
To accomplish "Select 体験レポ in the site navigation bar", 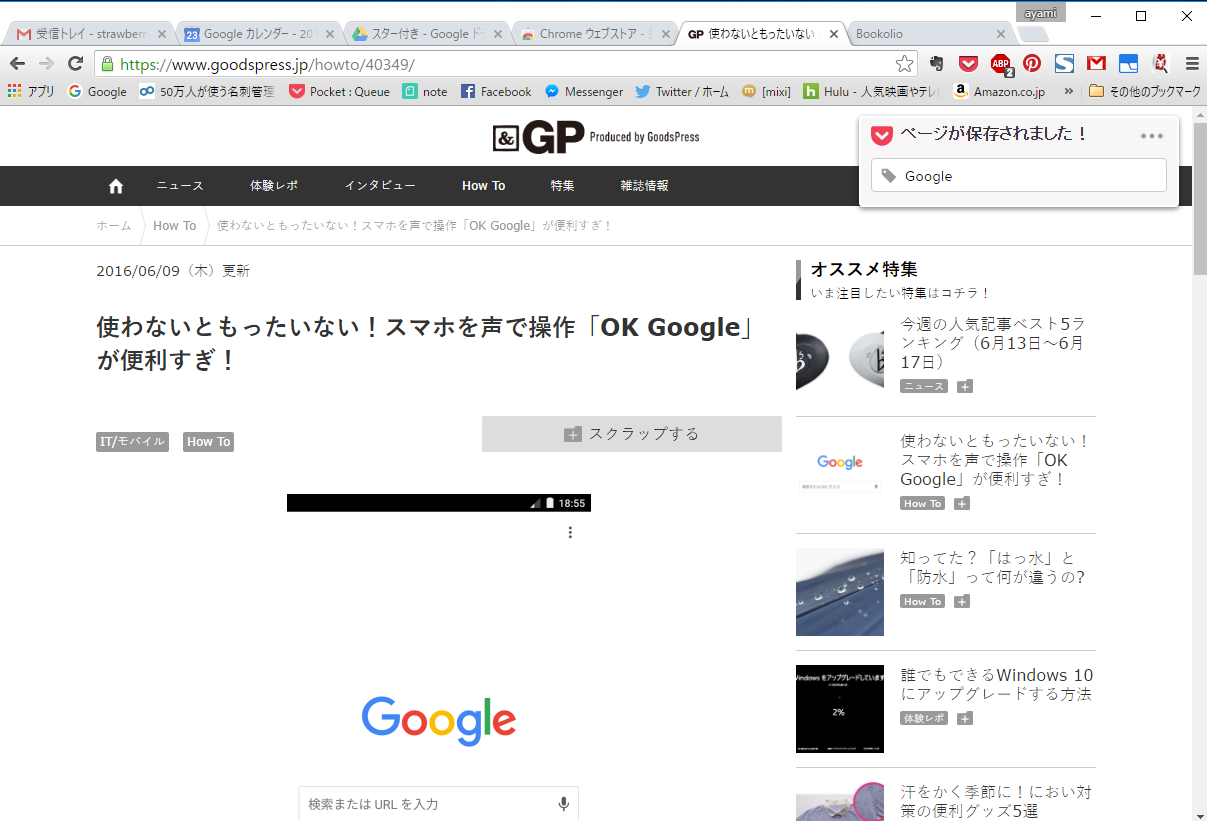I will click(274, 186).
